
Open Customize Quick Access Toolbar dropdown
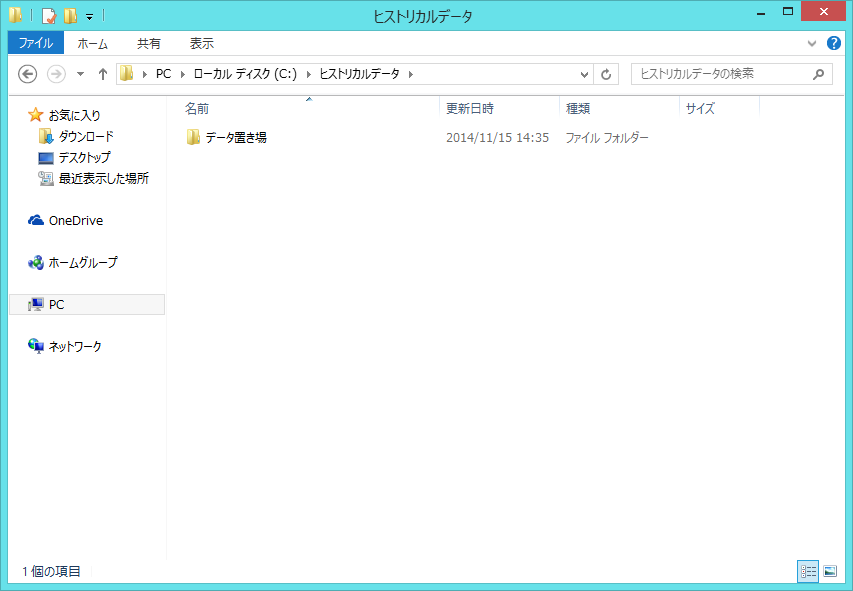89,17
